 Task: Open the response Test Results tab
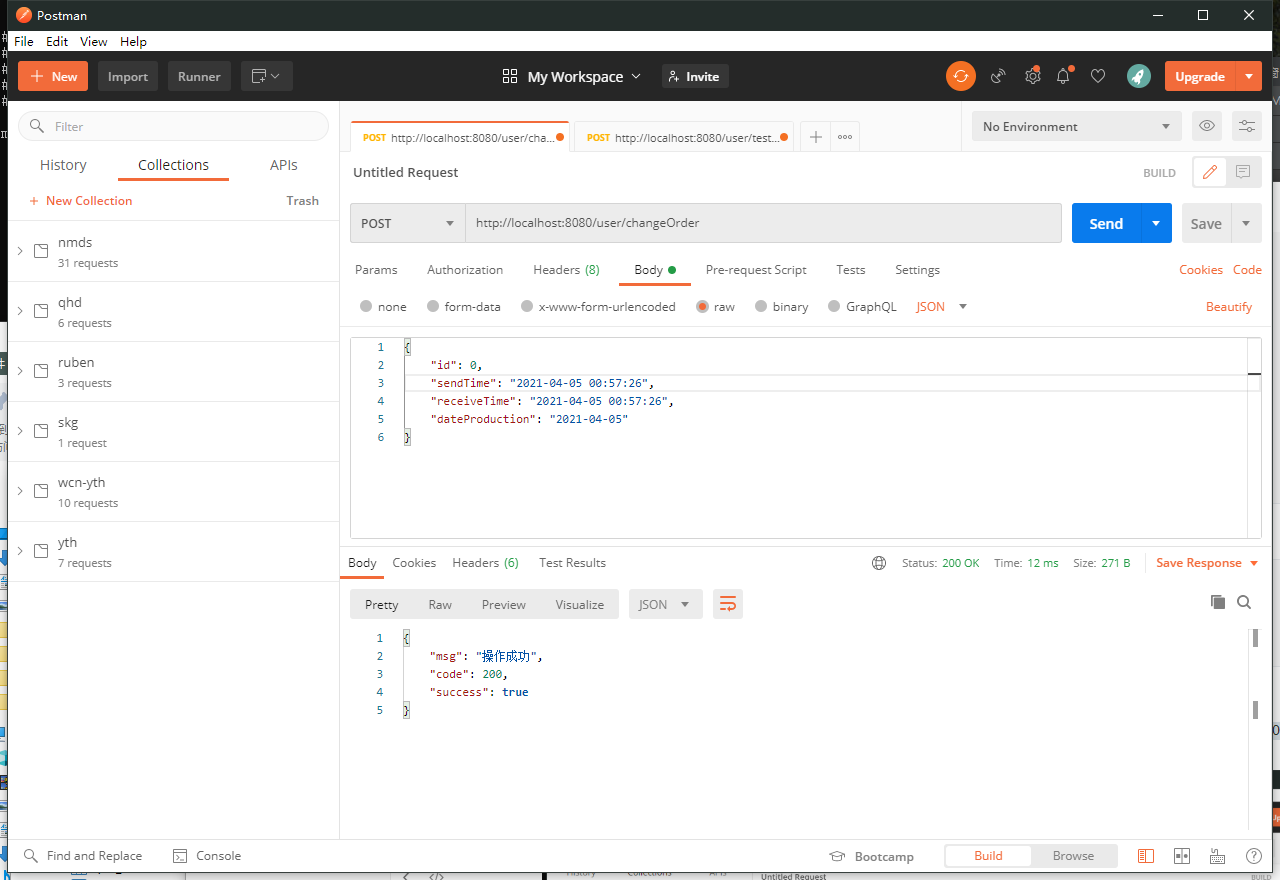click(572, 563)
